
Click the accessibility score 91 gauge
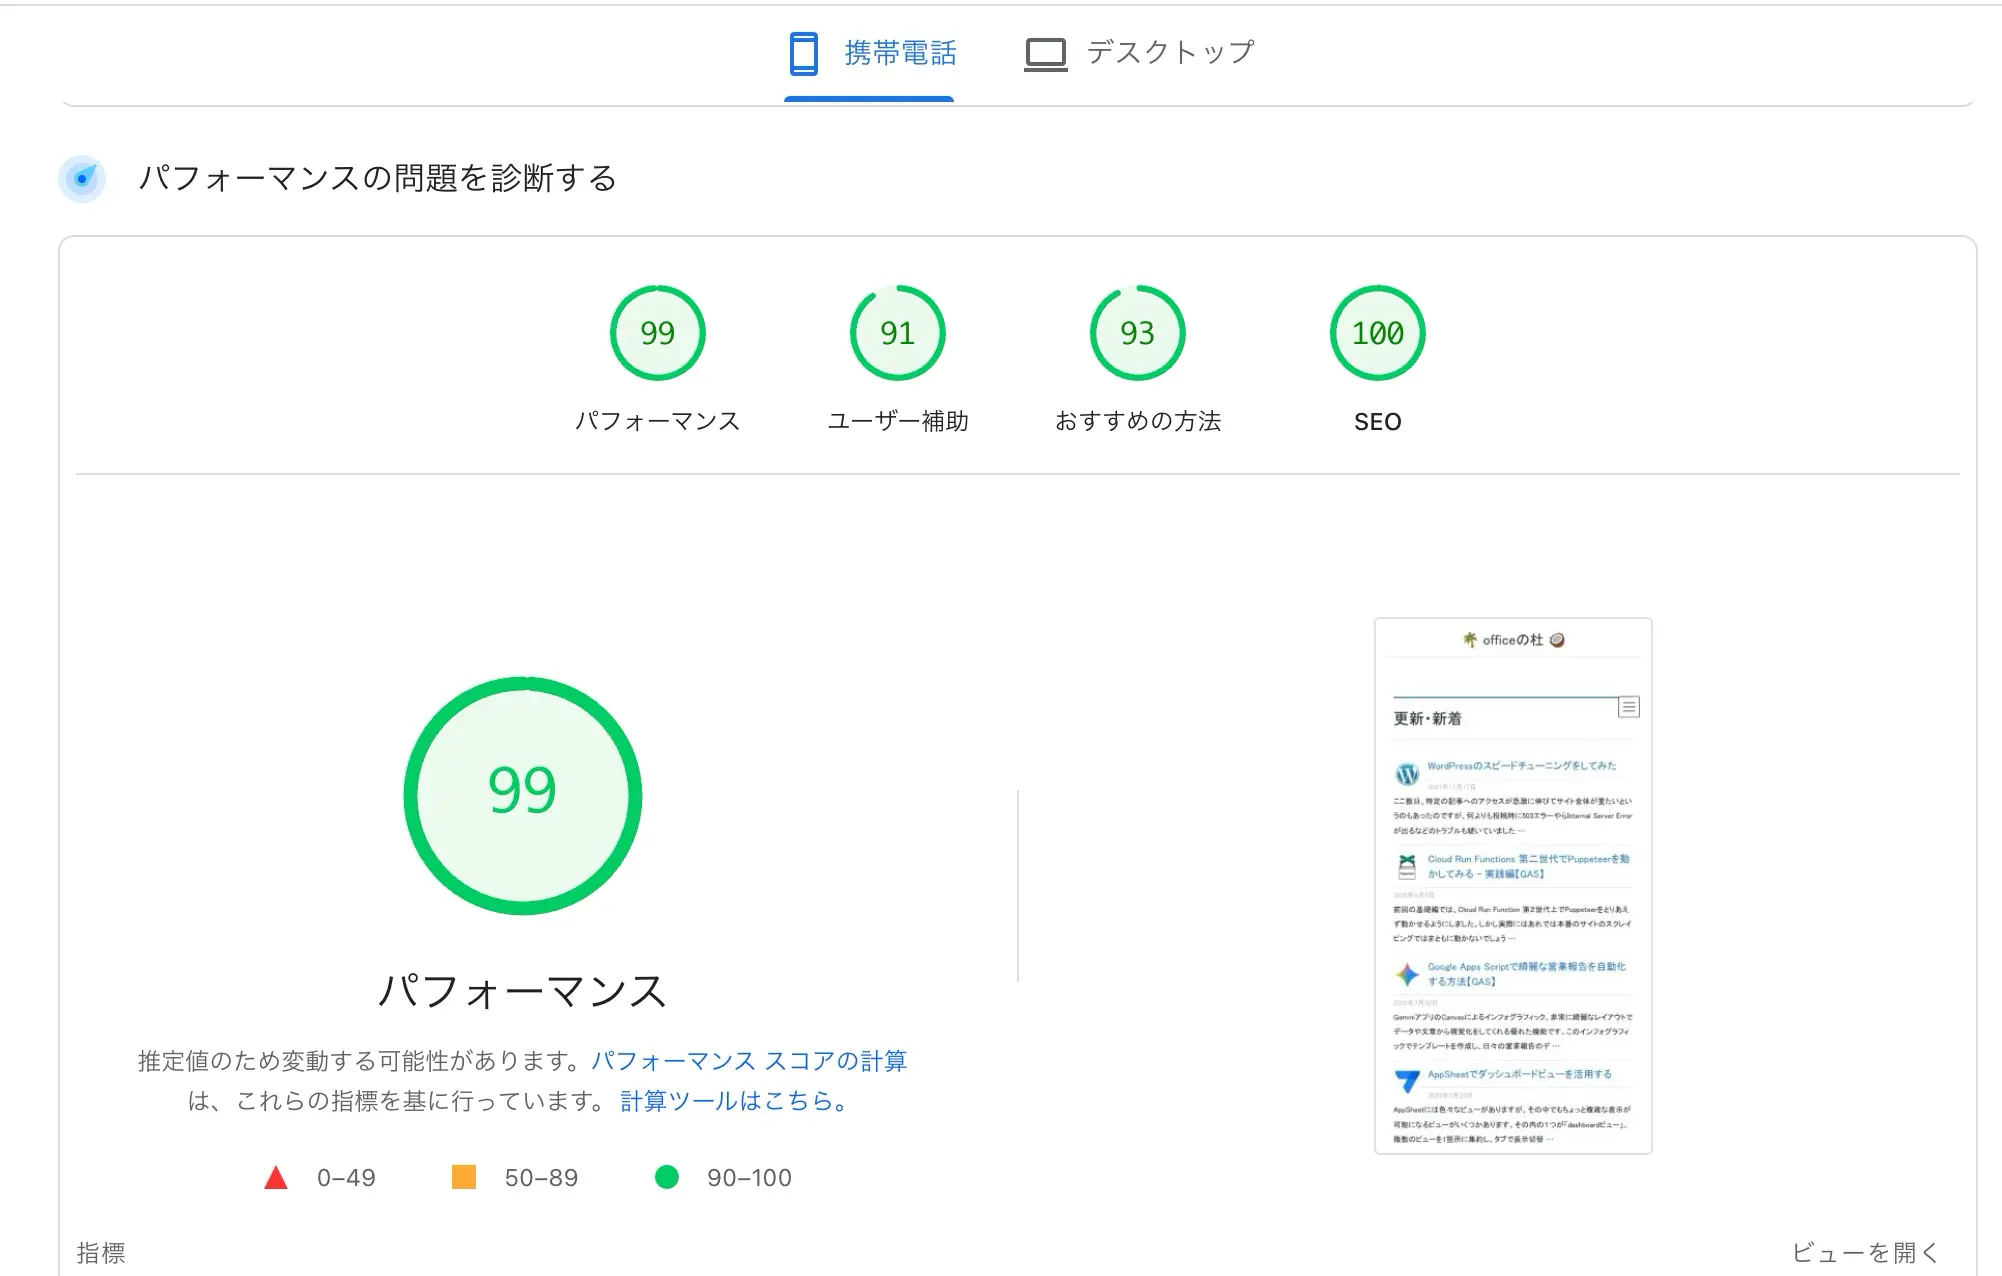pyautogui.click(x=897, y=333)
